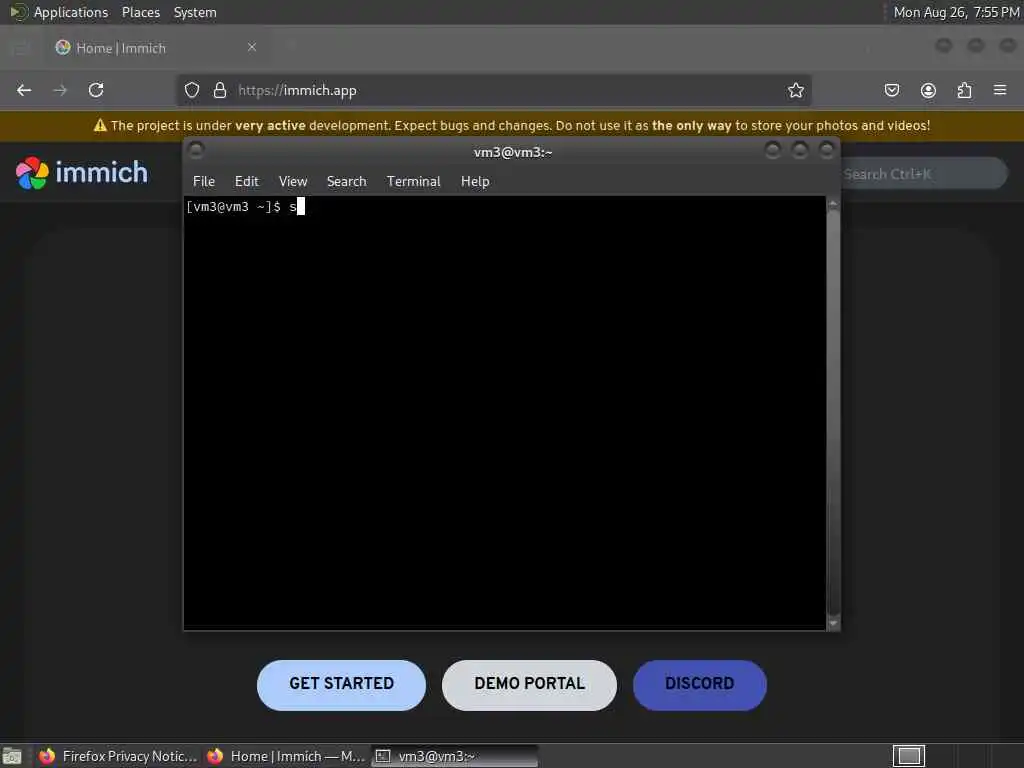Click the padlock site info icon
This screenshot has height=768, width=1024.
coord(220,90)
